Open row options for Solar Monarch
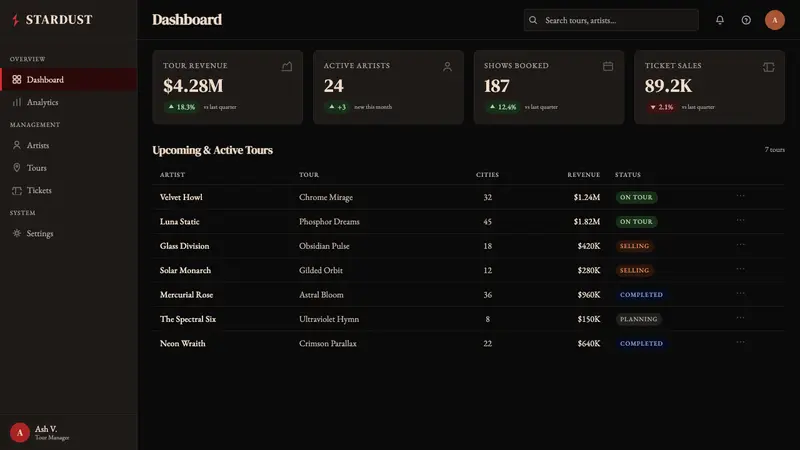Image resolution: width=800 pixels, height=450 pixels. pyautogui.click(x=740, y=269)
